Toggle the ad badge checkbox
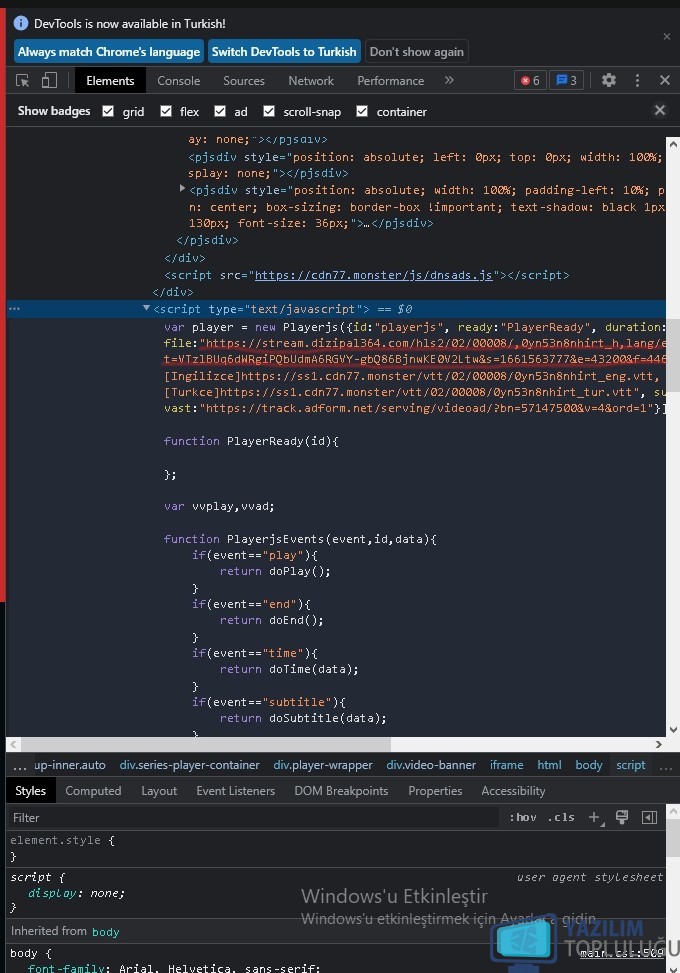The width and height of the screenshot is (680, 973). tap(220, 111)
